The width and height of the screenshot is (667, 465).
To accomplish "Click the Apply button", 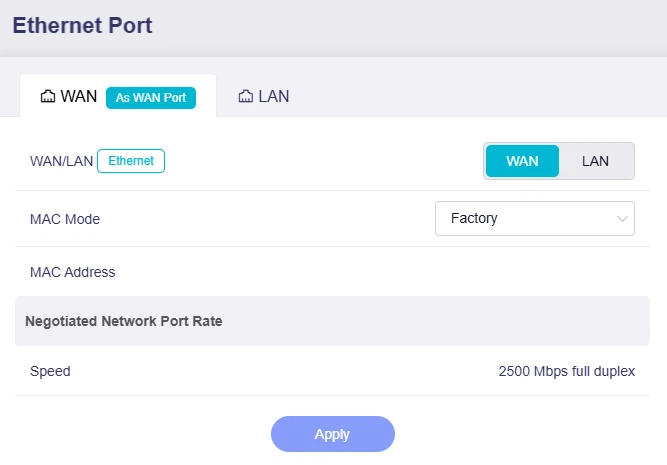I will [x=333, y=434].
